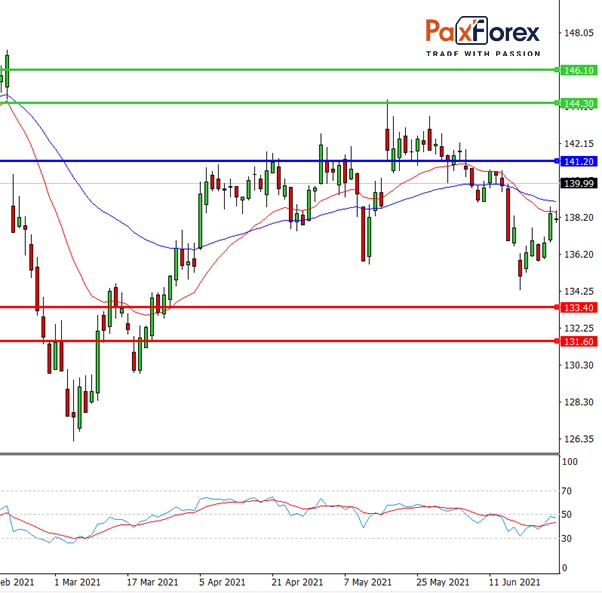The image size is (602, 593).
Task: Click the 126.35 price axis value
Action: click(x=578, y=439)
